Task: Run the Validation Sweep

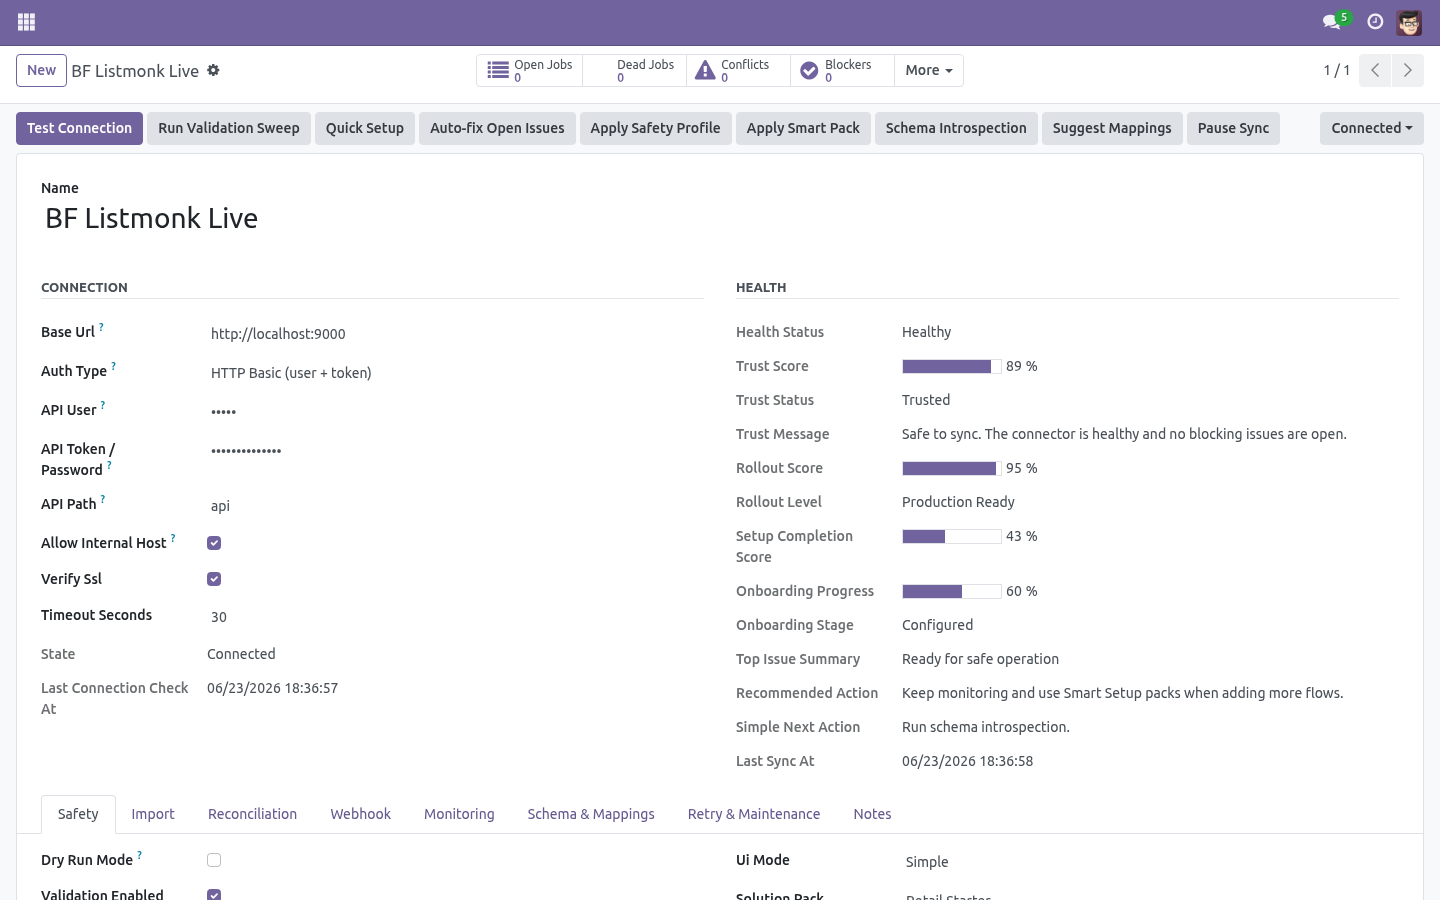Action: pos(229,128)
